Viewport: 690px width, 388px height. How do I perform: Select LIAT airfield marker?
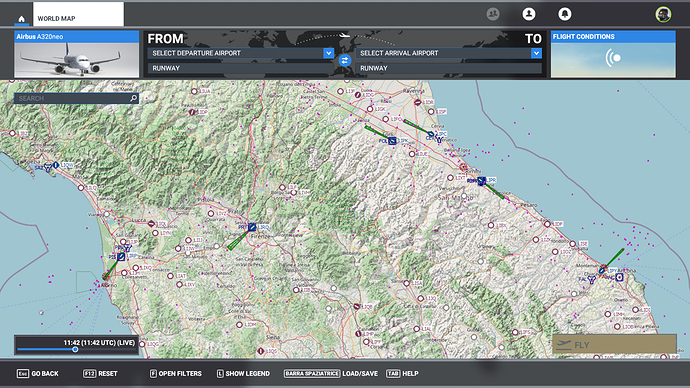pos(170,276)
